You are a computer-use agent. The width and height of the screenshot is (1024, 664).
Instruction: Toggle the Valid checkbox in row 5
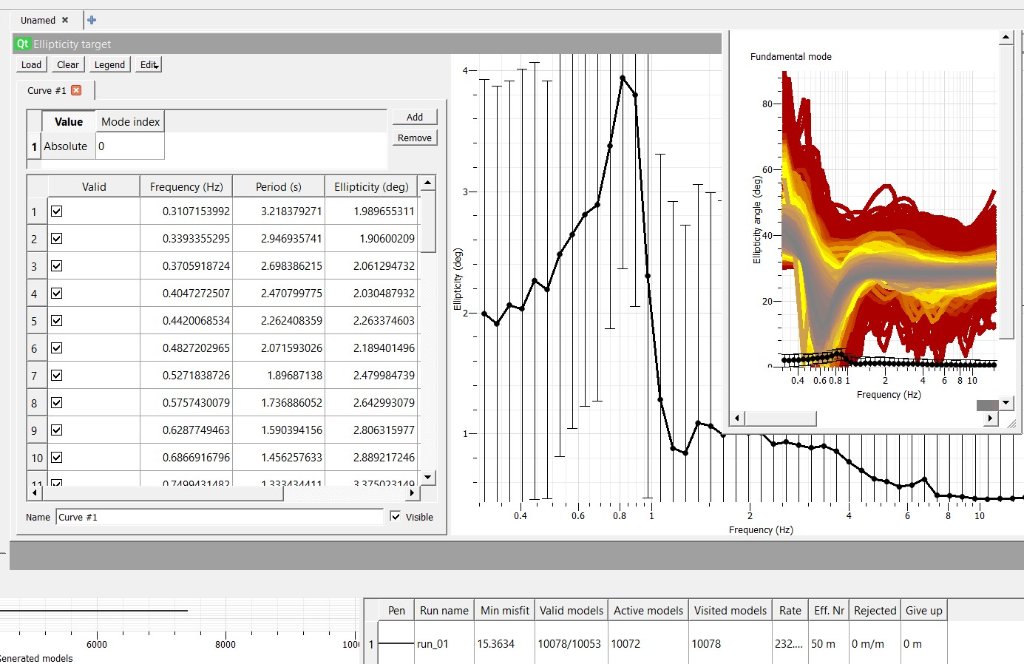click(56, 321)
